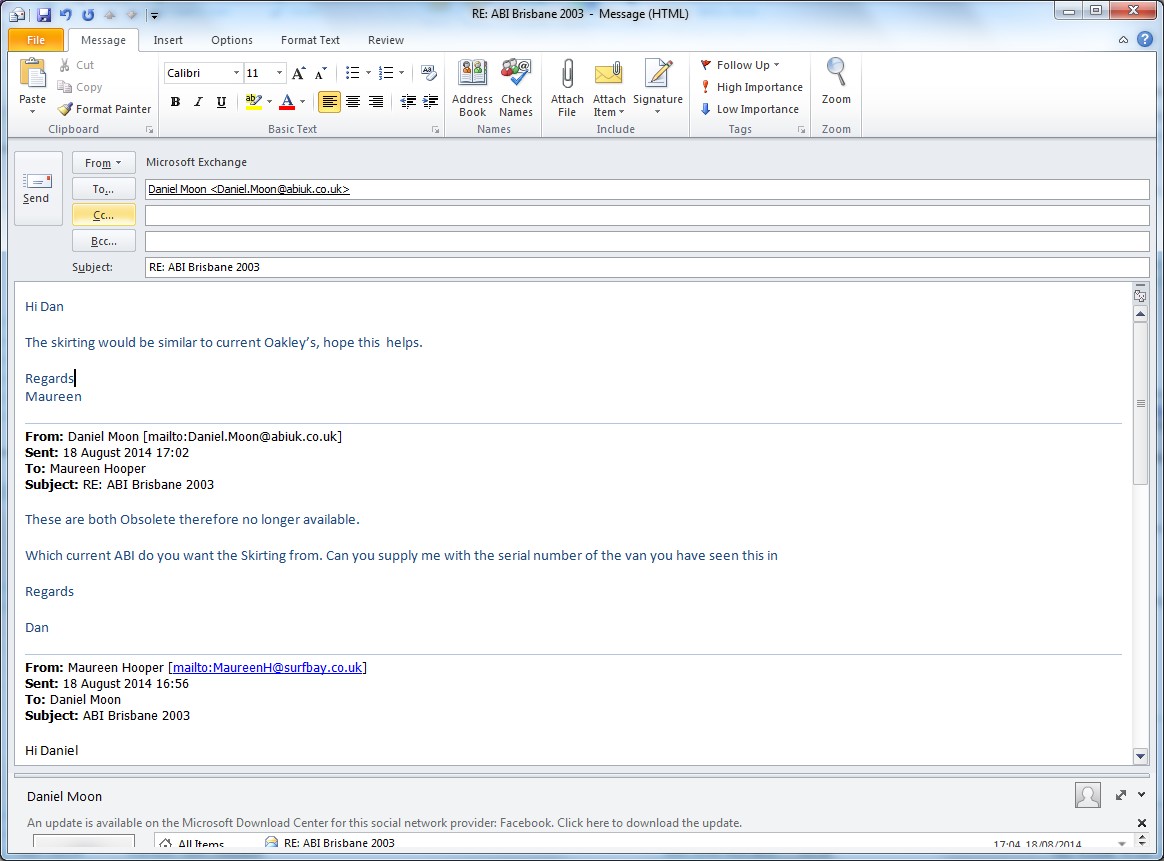
Task: Open the Calibri font name dropdown
Action: [236, 73]
